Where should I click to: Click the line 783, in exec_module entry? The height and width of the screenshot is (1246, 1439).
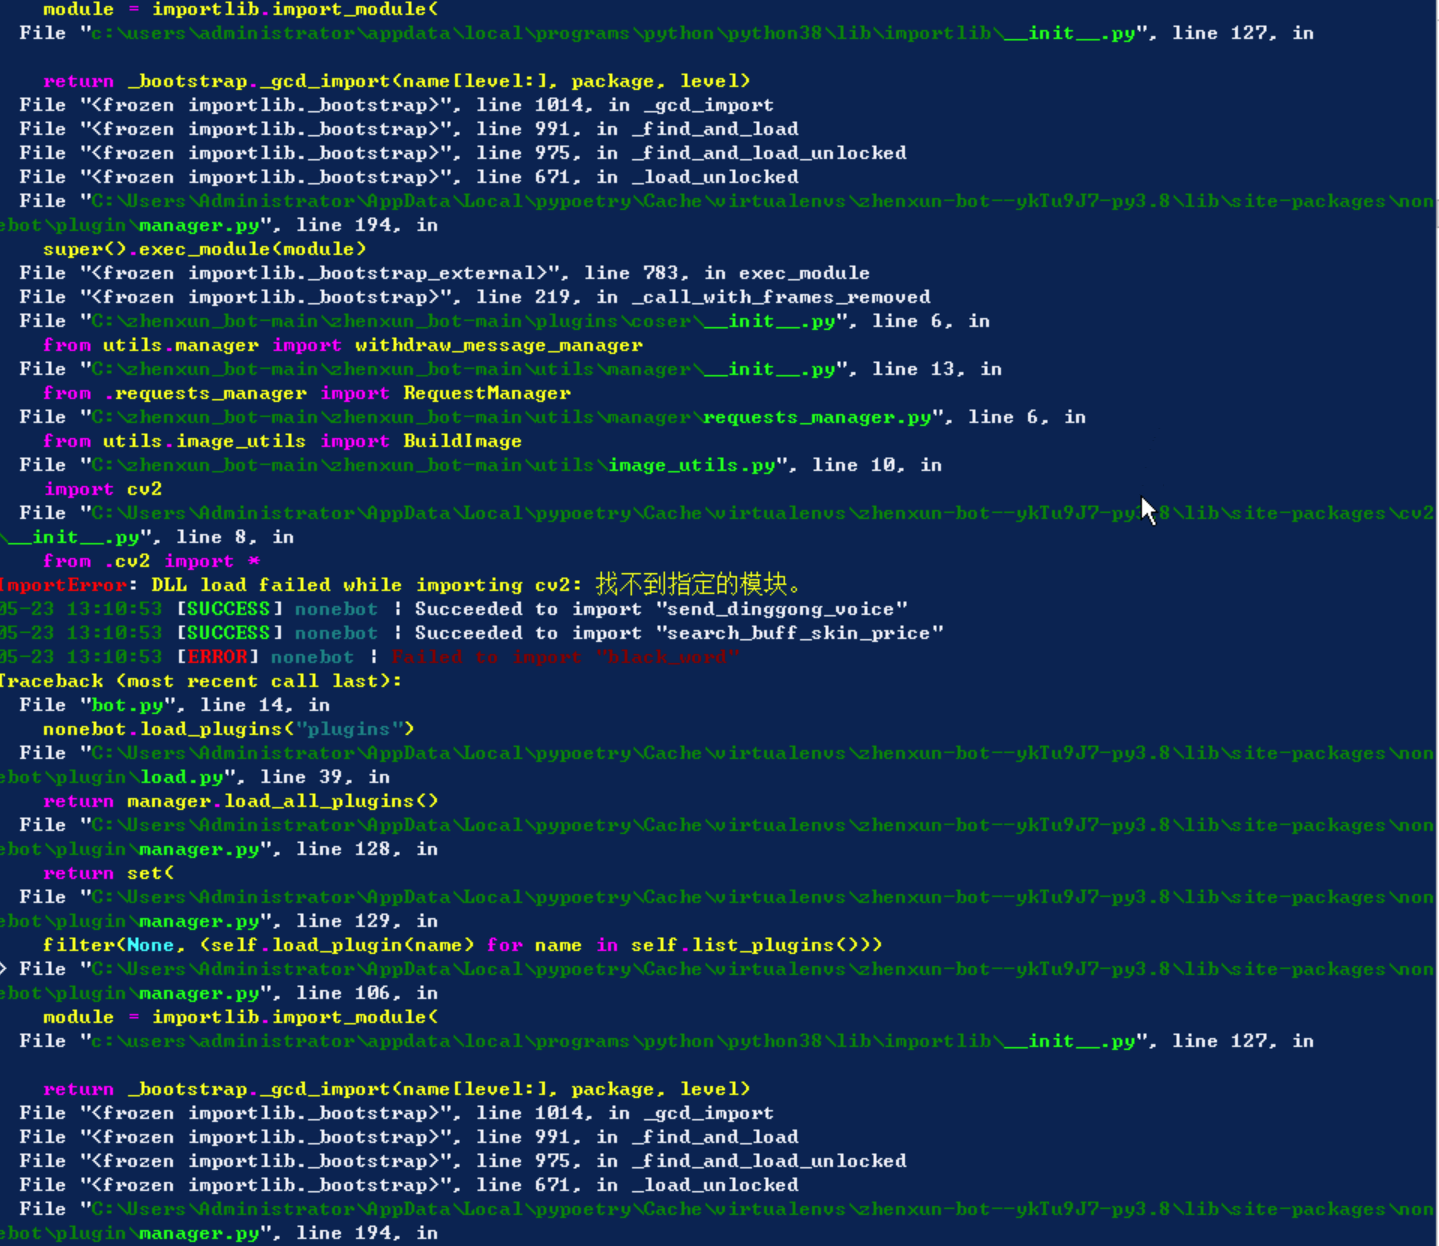[x=444, y=273]
